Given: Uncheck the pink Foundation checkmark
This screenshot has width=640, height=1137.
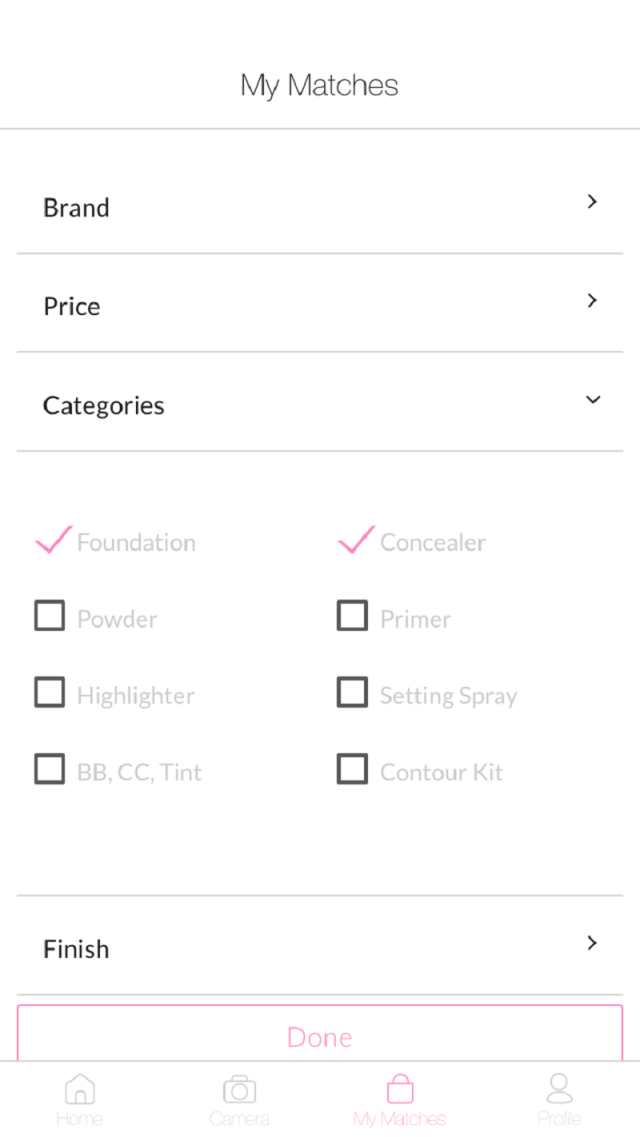Looking at the screenshot, I should pyautogui.click(x=53, y=540).
